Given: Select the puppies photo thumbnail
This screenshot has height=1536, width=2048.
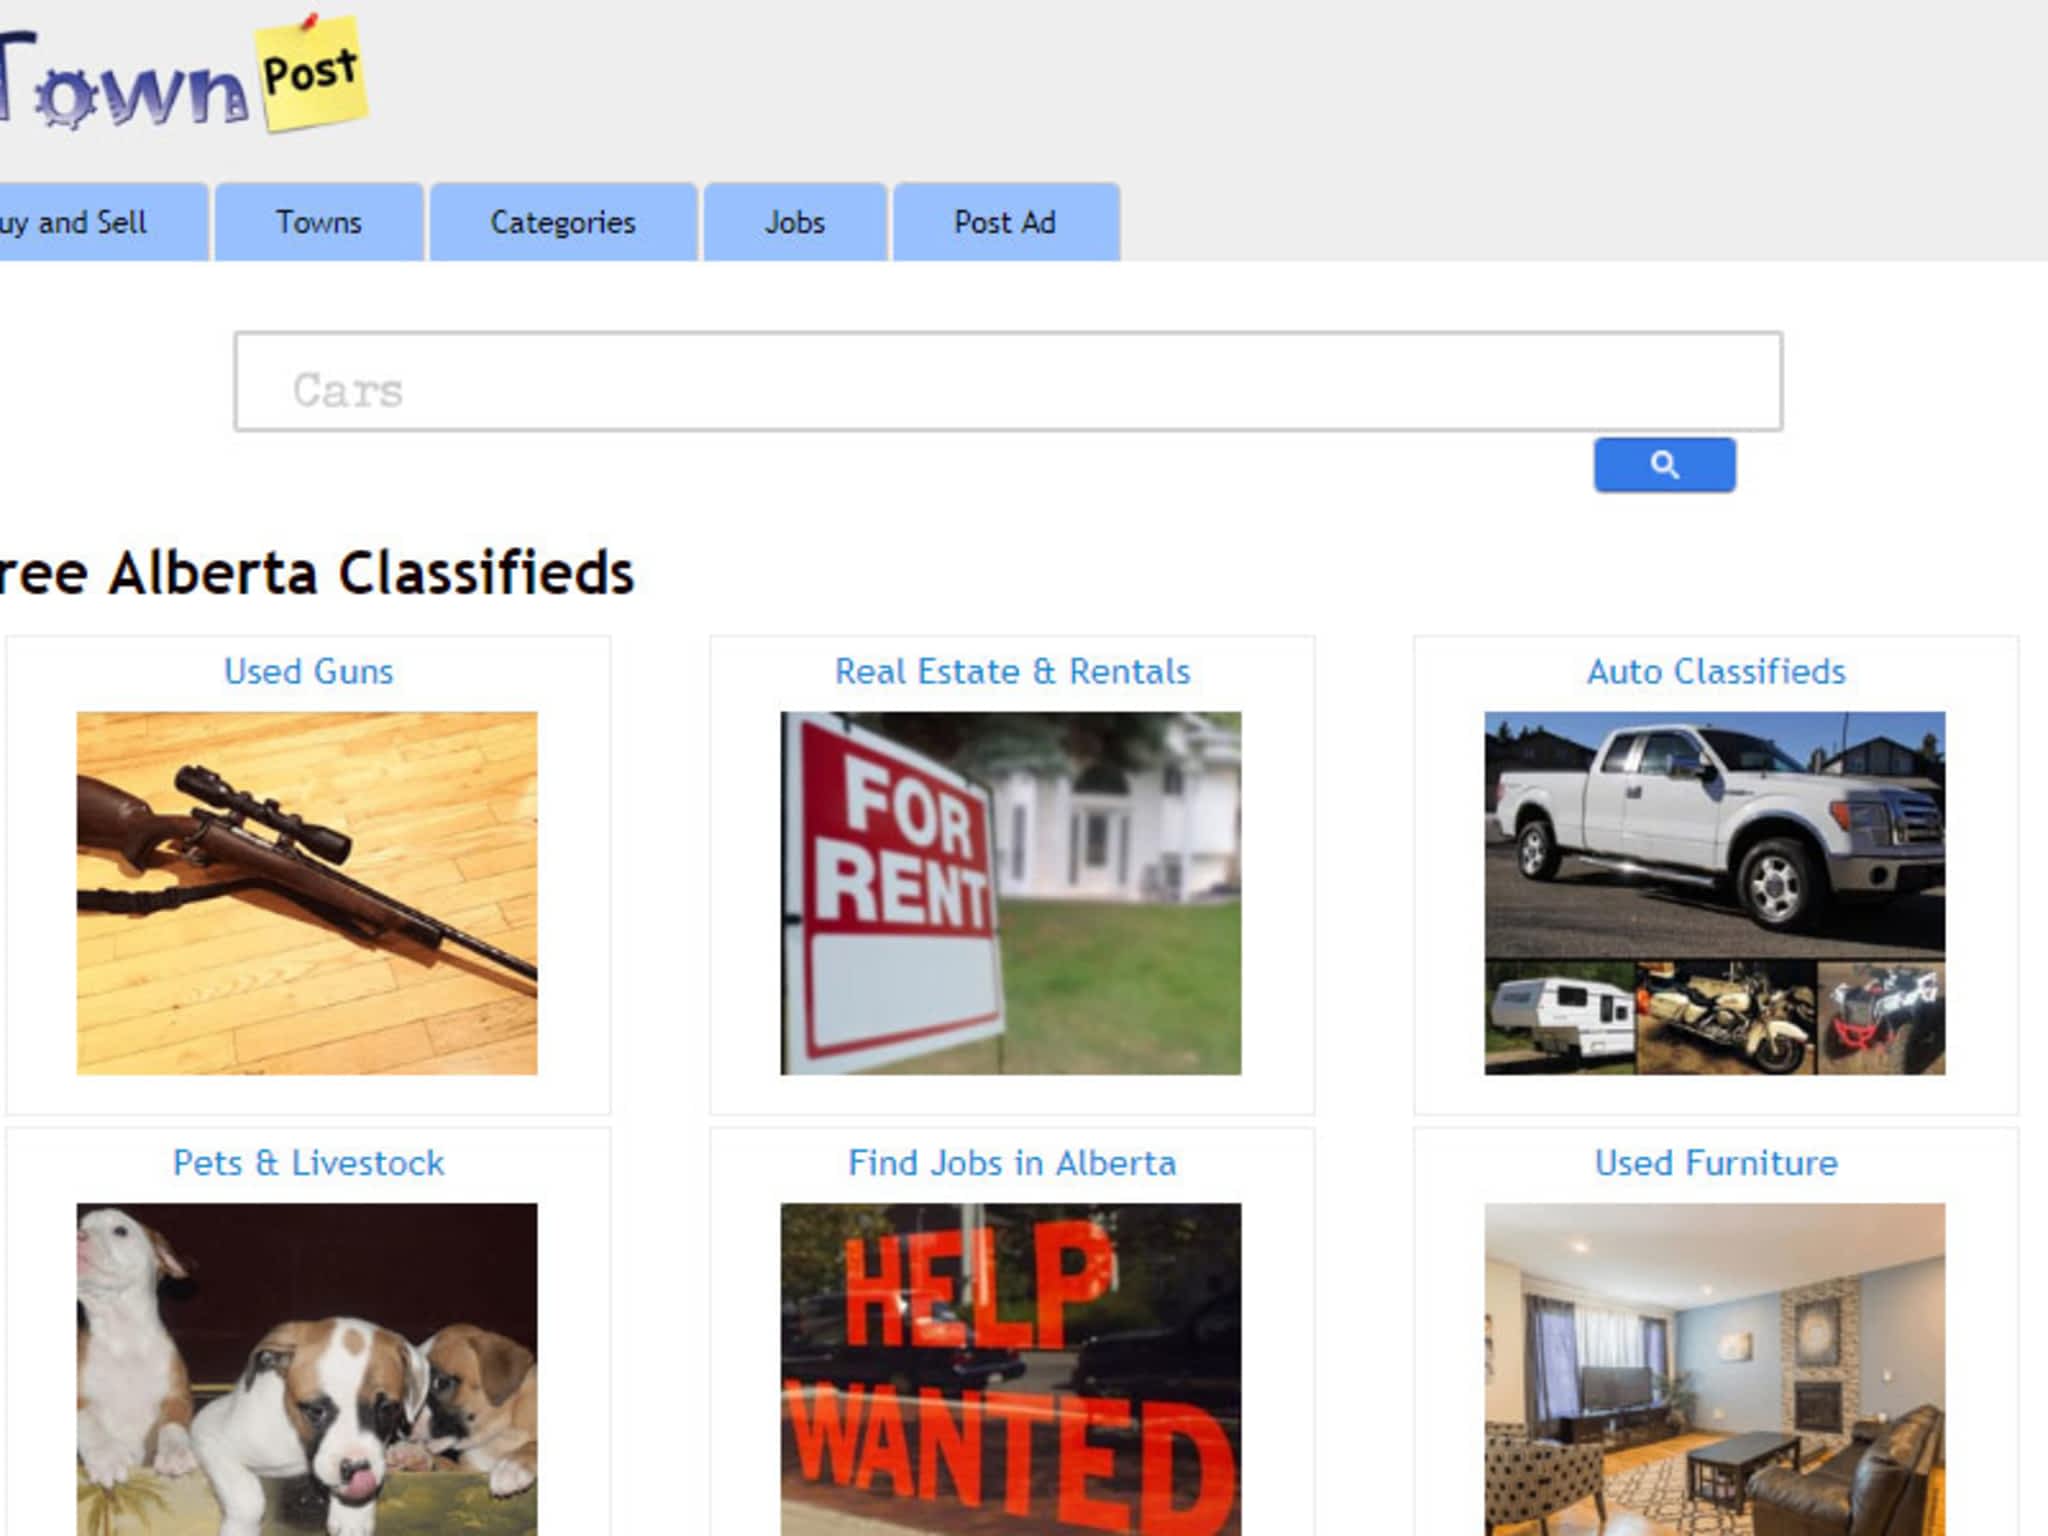Looking at the screenshot, I should click(307, 1369).
